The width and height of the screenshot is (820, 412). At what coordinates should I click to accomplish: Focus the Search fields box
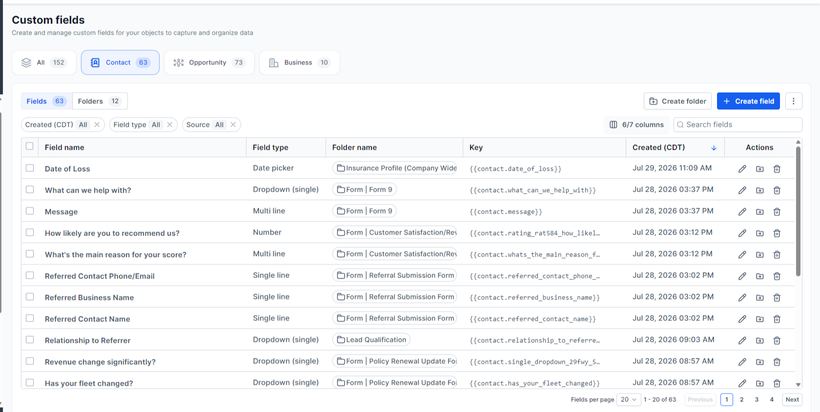point(737,124)
